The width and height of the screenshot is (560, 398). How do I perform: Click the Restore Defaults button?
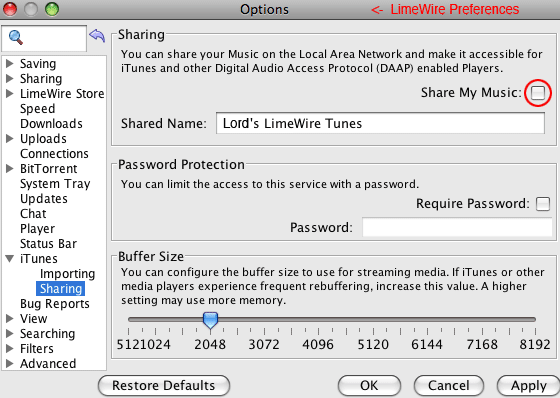pyautogui.click(x=164, y=385)
